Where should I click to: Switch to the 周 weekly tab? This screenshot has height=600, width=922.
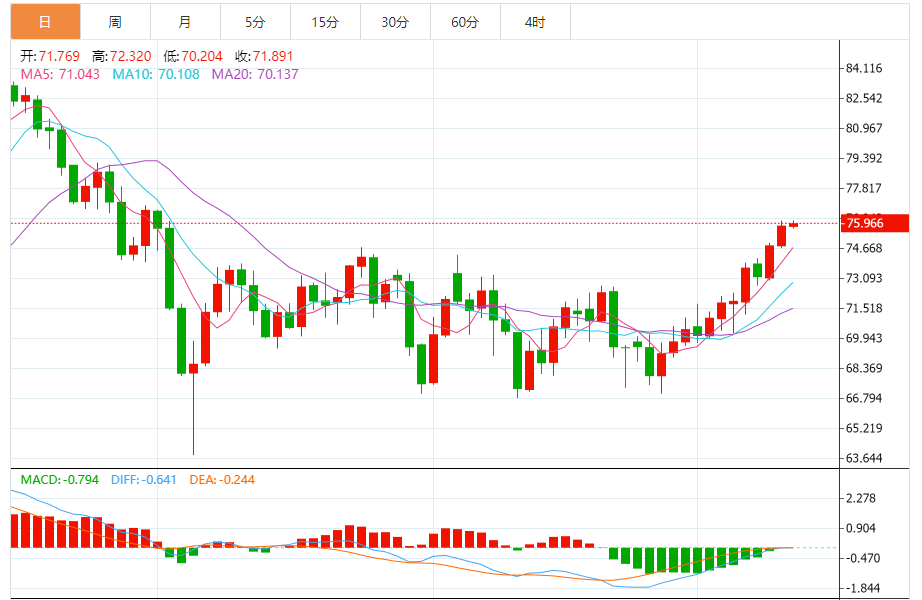tap(115, 22)
